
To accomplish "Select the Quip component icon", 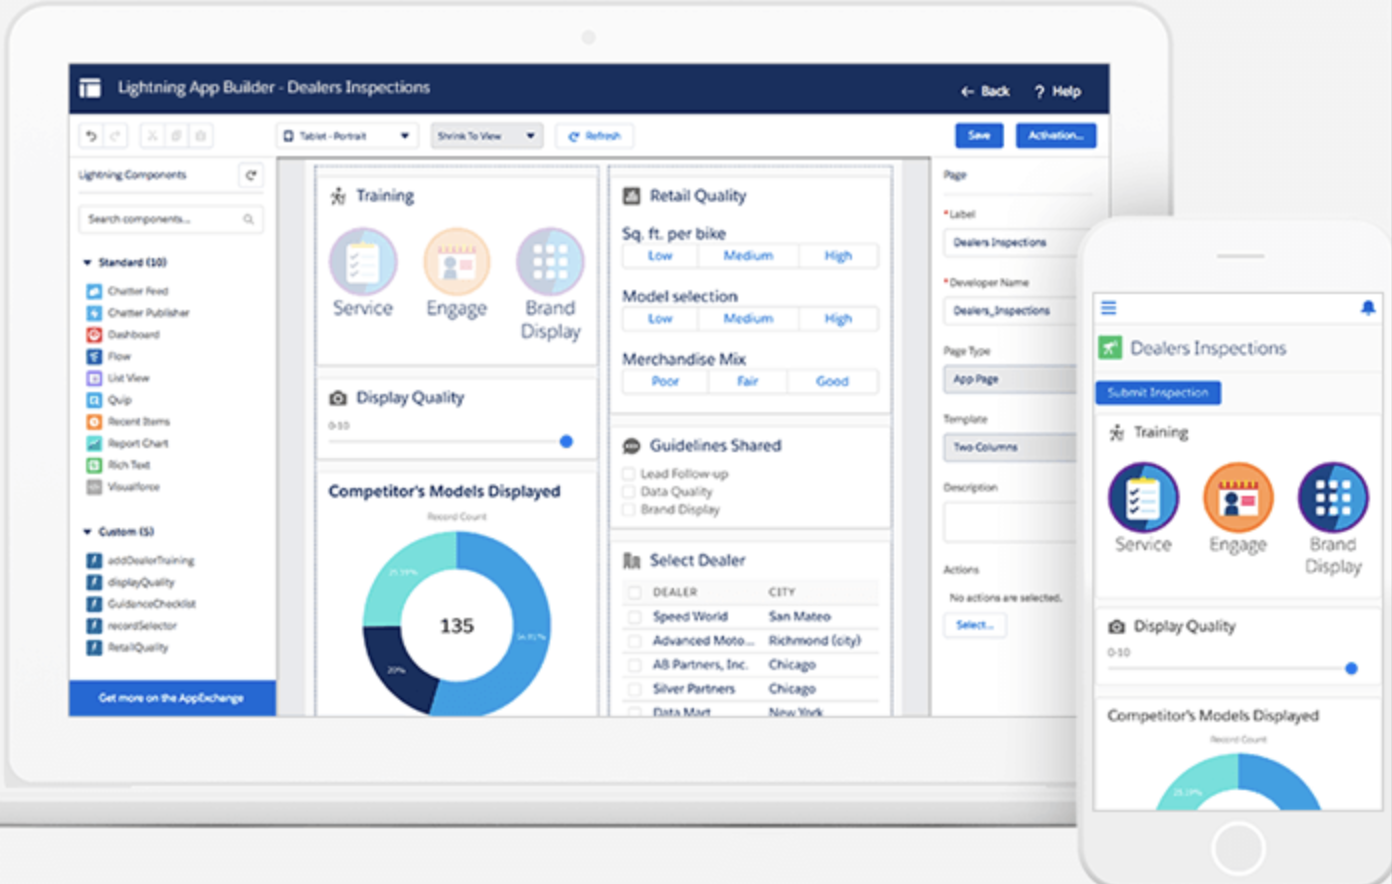I will 94,400.
